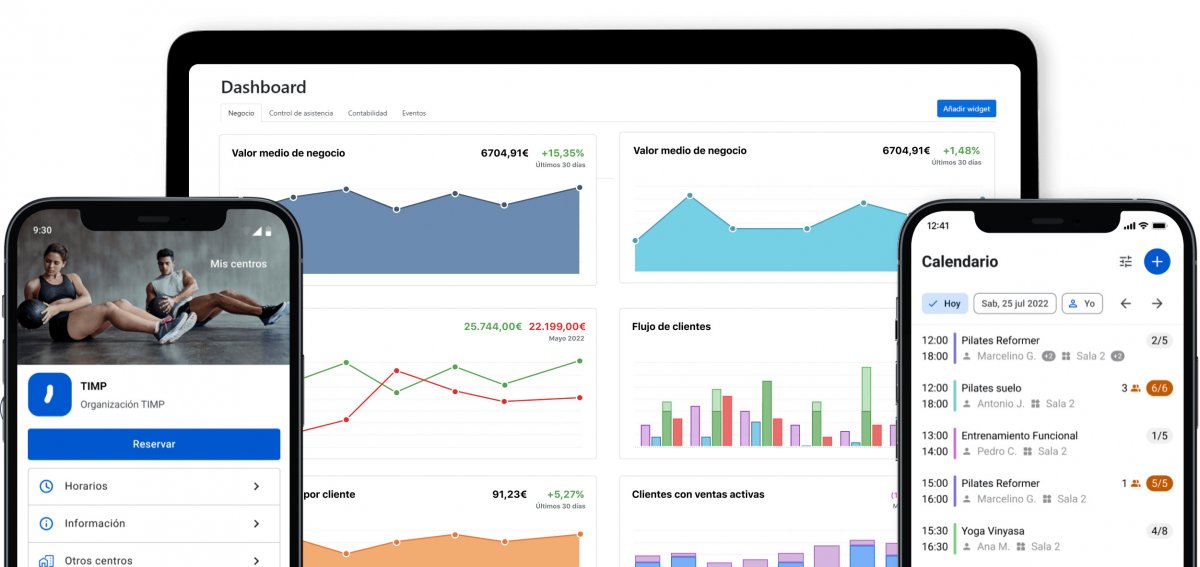Screen dimensions: 1200x567
Task: Open the calendar filter sliders icon
Action: [1126, 262]
